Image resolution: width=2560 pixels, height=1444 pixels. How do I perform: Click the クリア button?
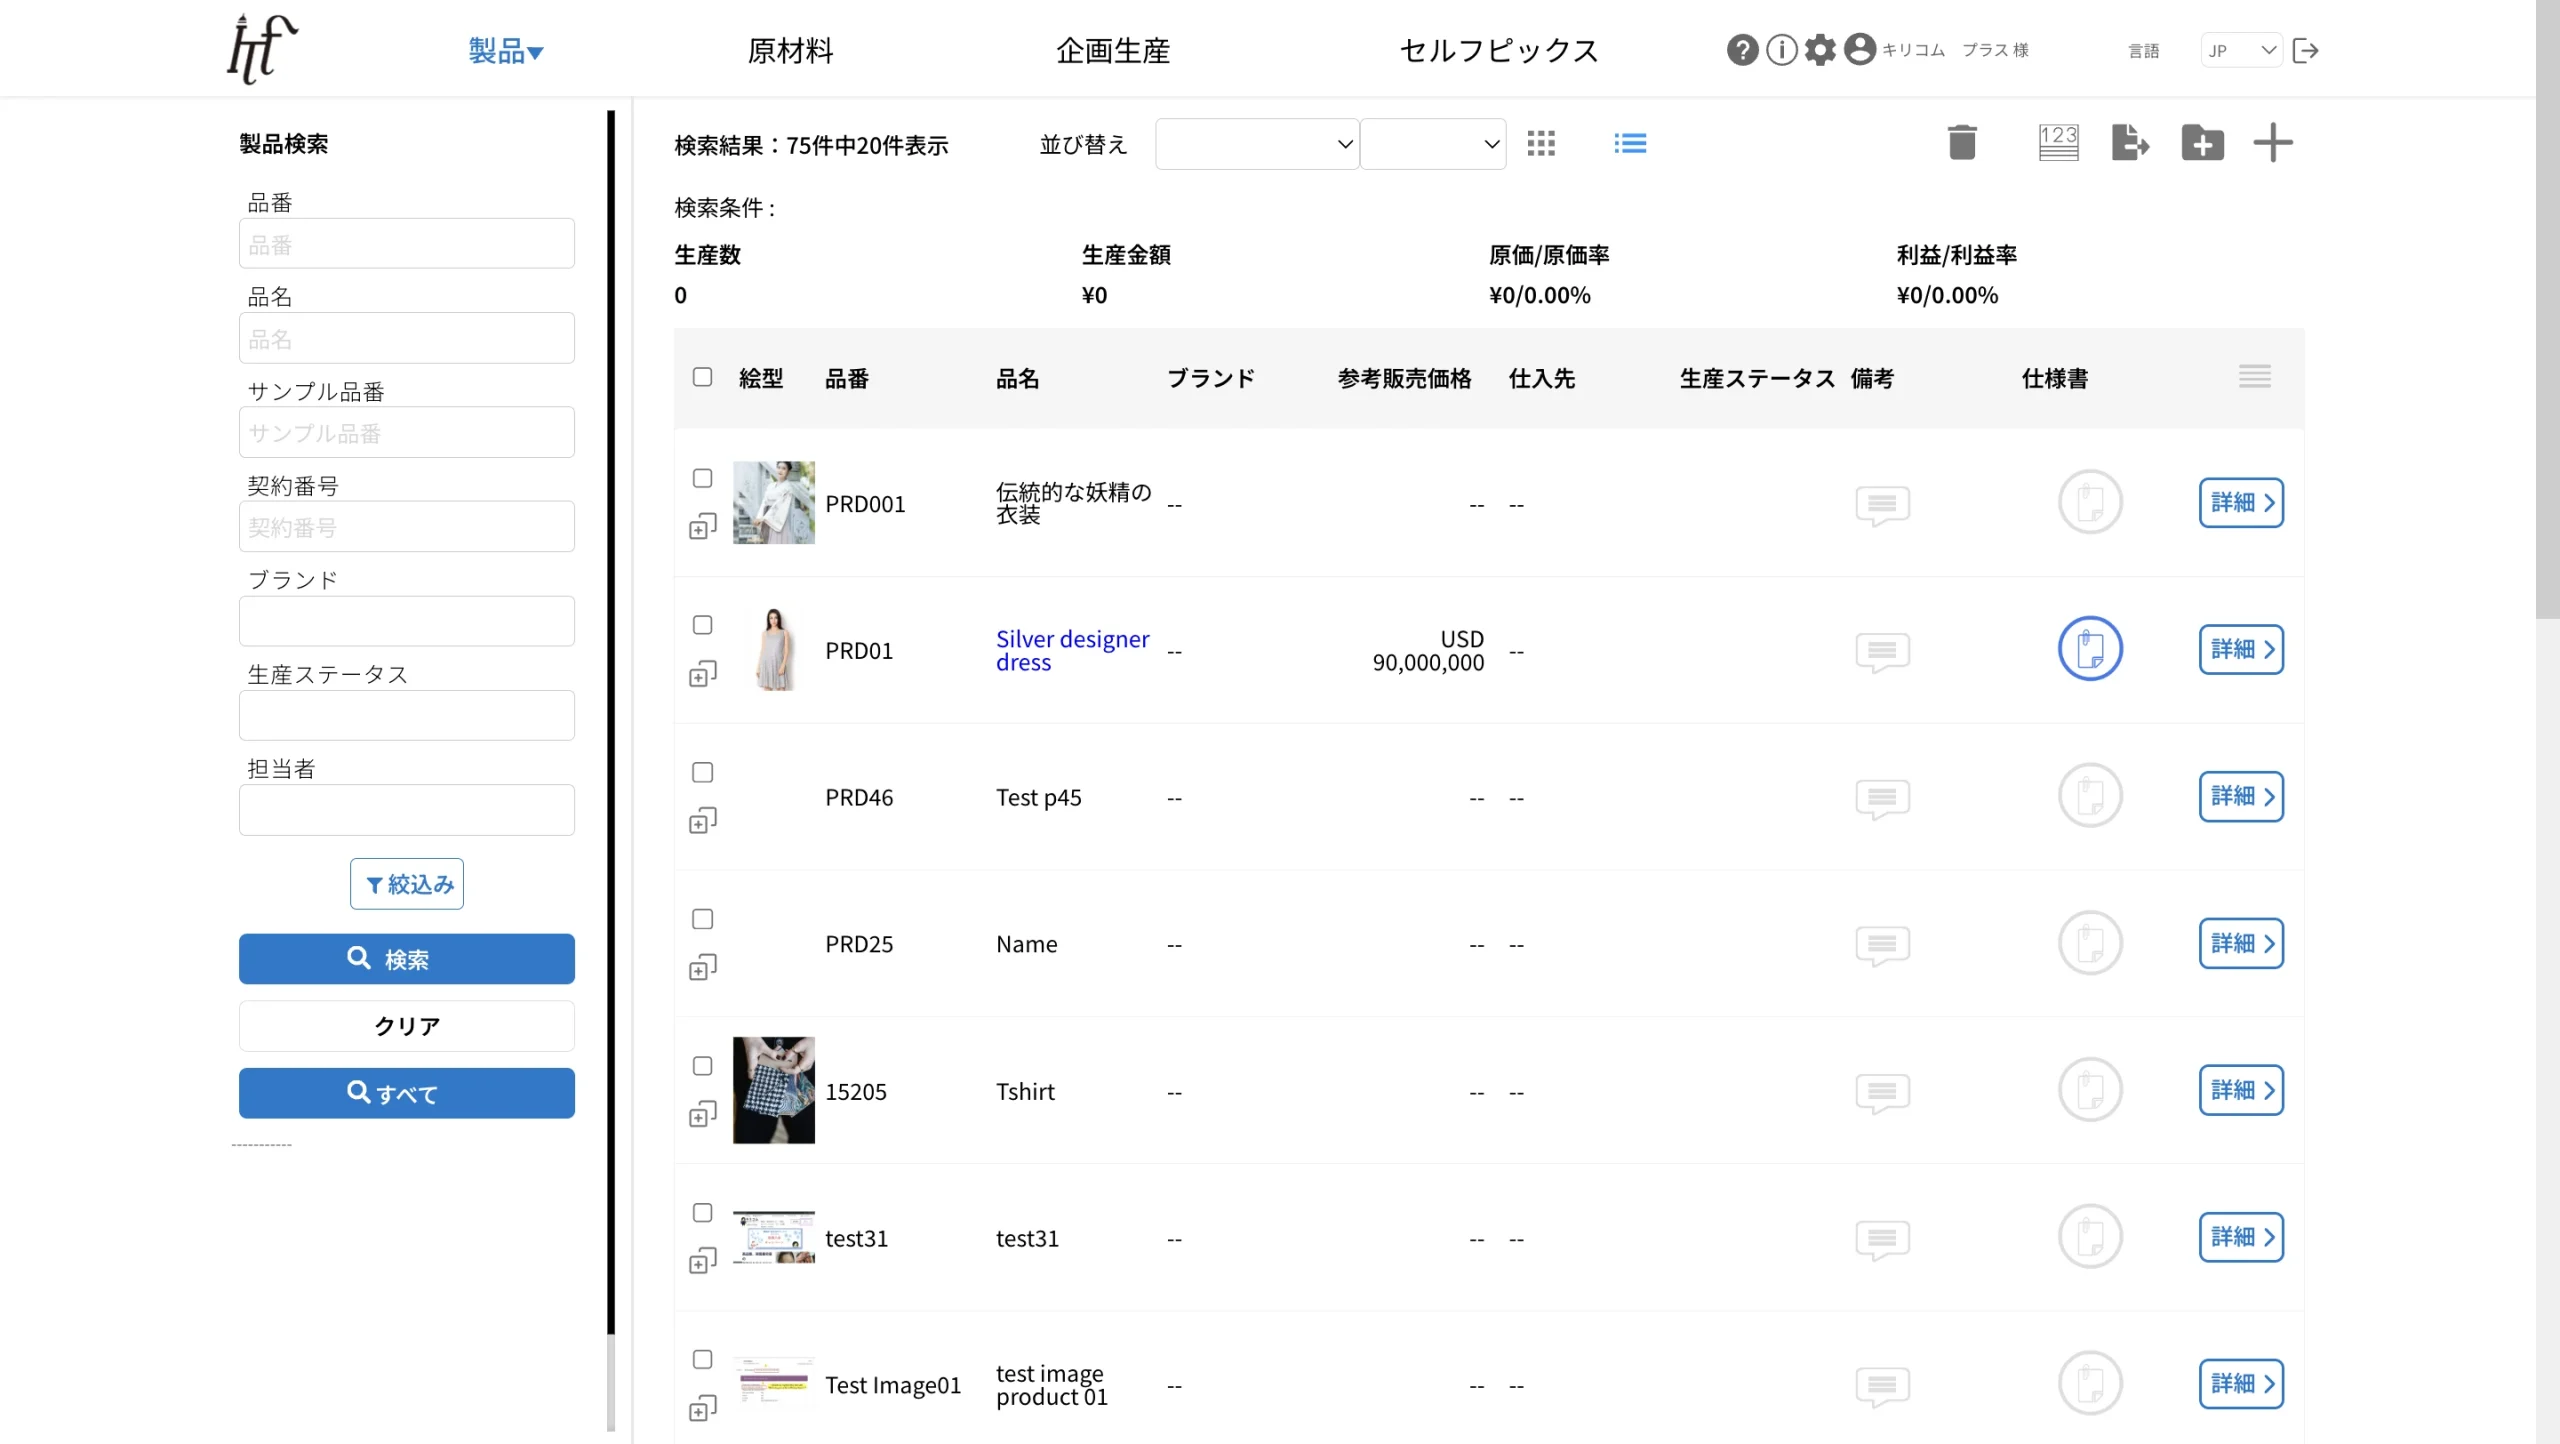407,1026
